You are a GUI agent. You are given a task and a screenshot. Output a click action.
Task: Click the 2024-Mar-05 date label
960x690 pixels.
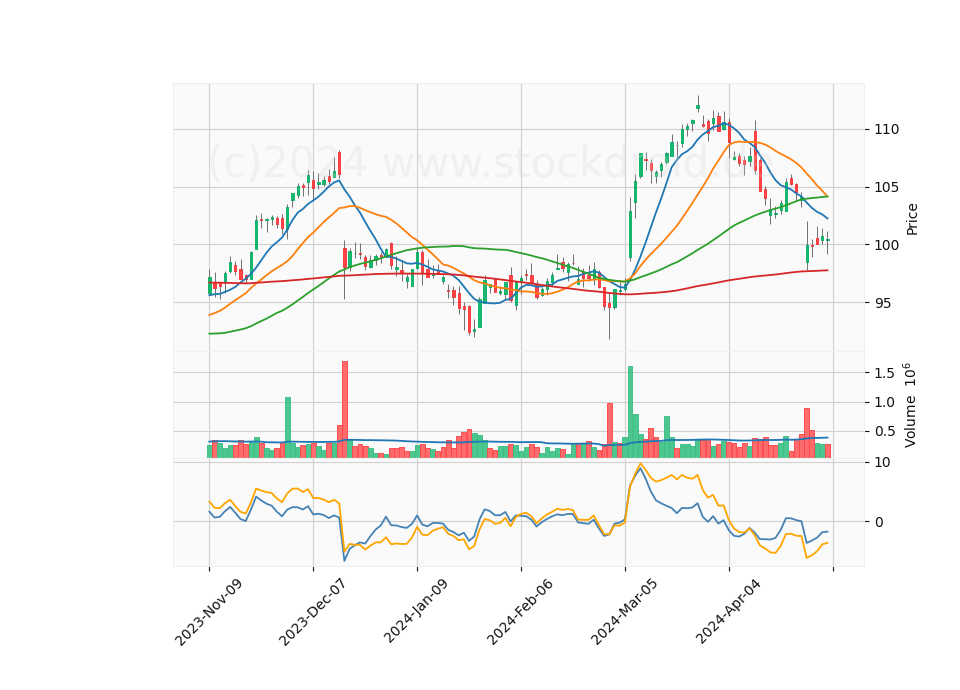(624, 611)
